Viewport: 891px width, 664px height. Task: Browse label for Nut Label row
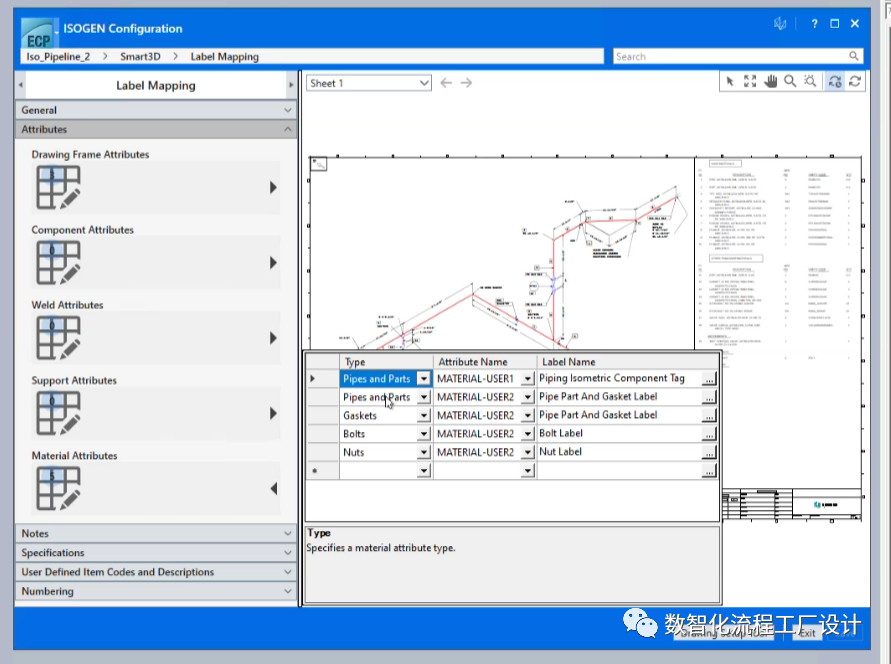[709, 453]
